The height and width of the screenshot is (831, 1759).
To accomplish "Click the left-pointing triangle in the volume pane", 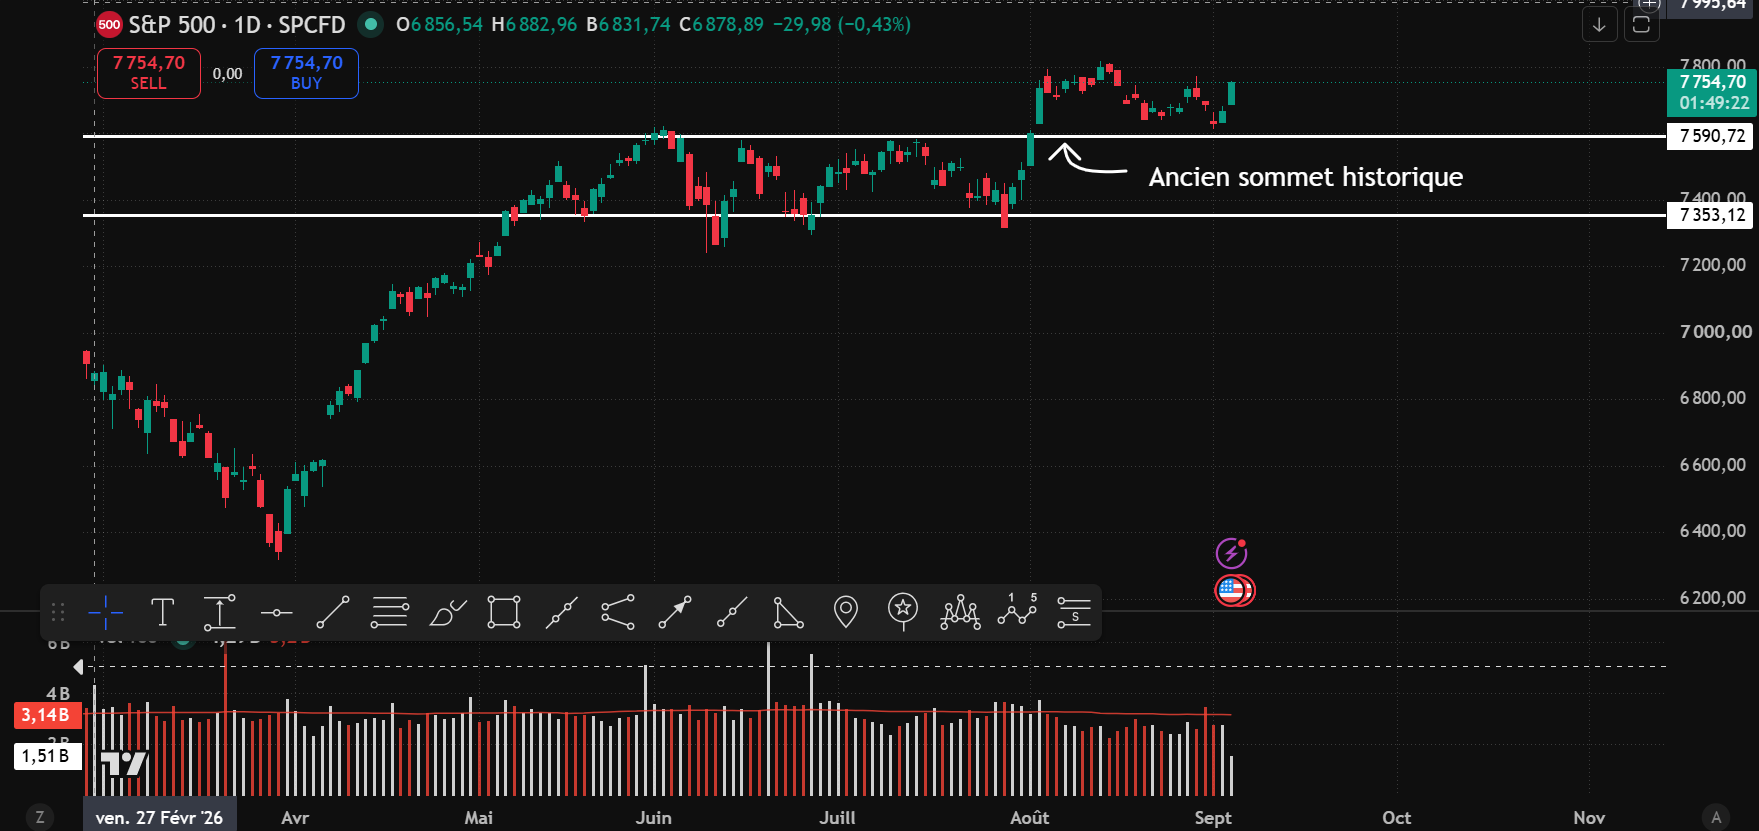I will [78, 666].
